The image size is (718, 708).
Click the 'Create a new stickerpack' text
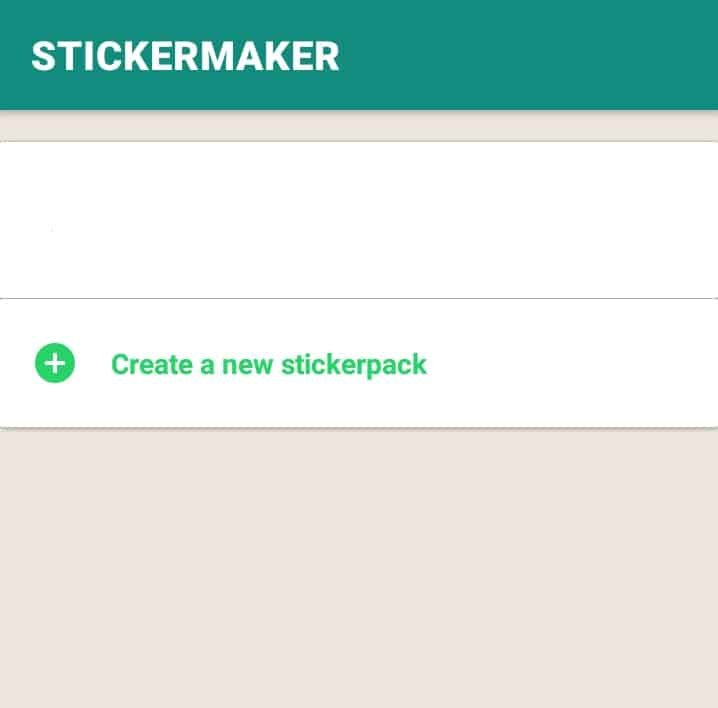pos(269,365)
